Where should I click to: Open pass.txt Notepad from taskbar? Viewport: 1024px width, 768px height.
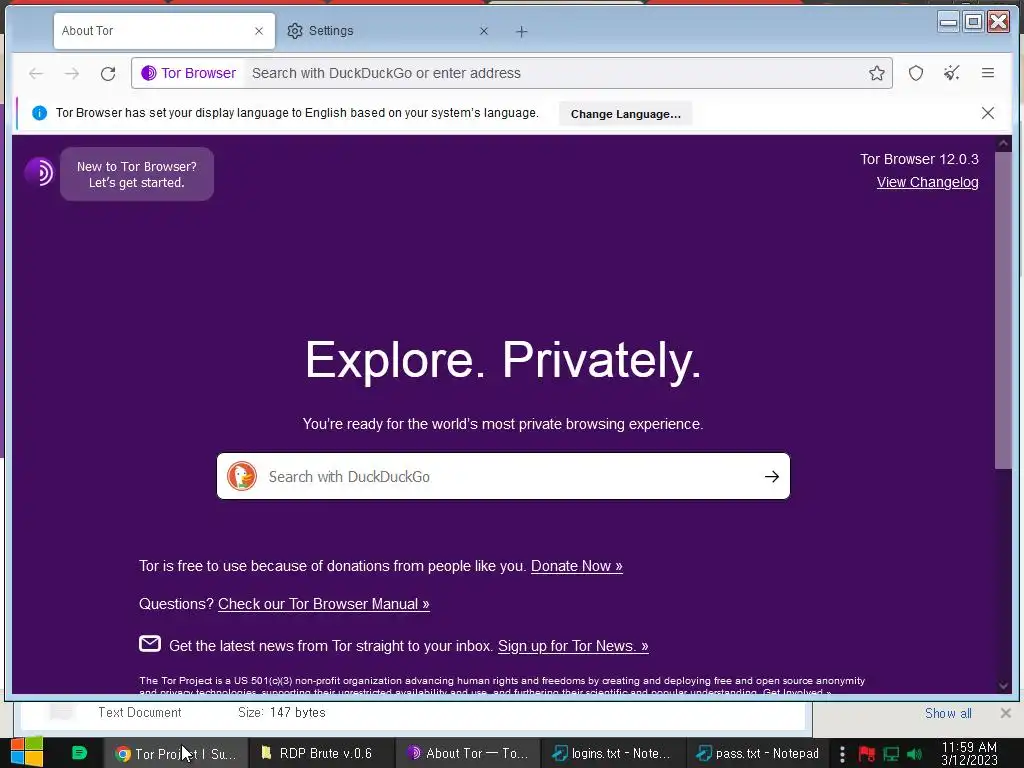pos(758,754)
